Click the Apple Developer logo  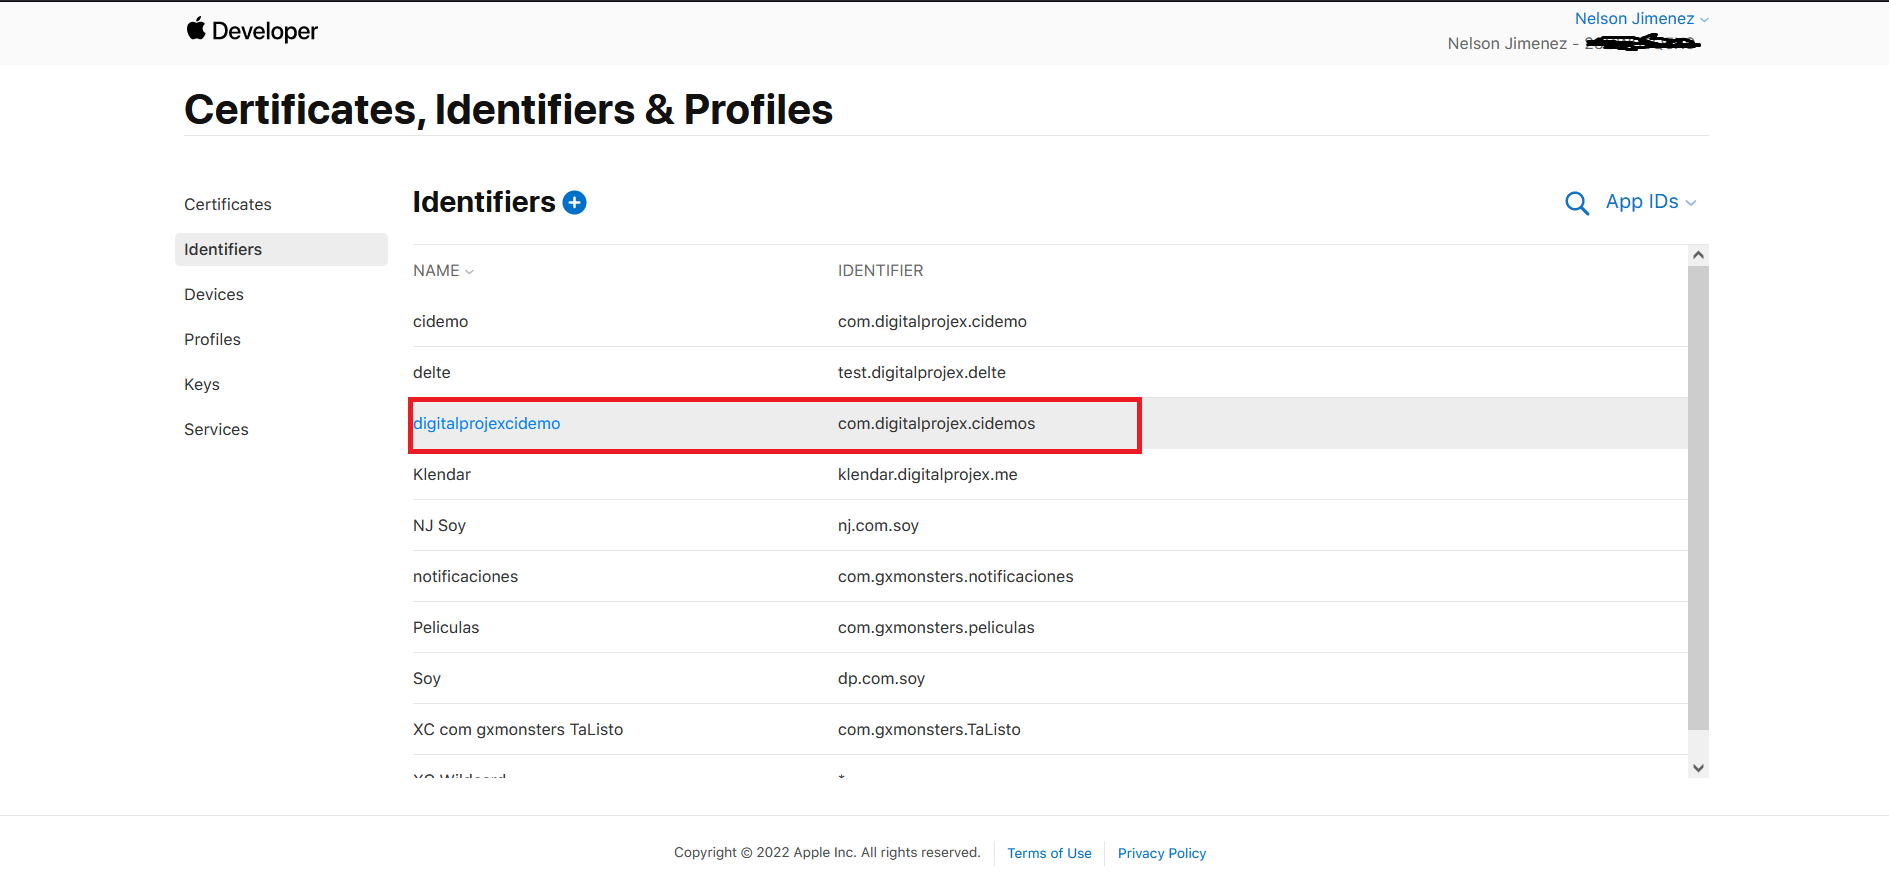click(252, 31)
